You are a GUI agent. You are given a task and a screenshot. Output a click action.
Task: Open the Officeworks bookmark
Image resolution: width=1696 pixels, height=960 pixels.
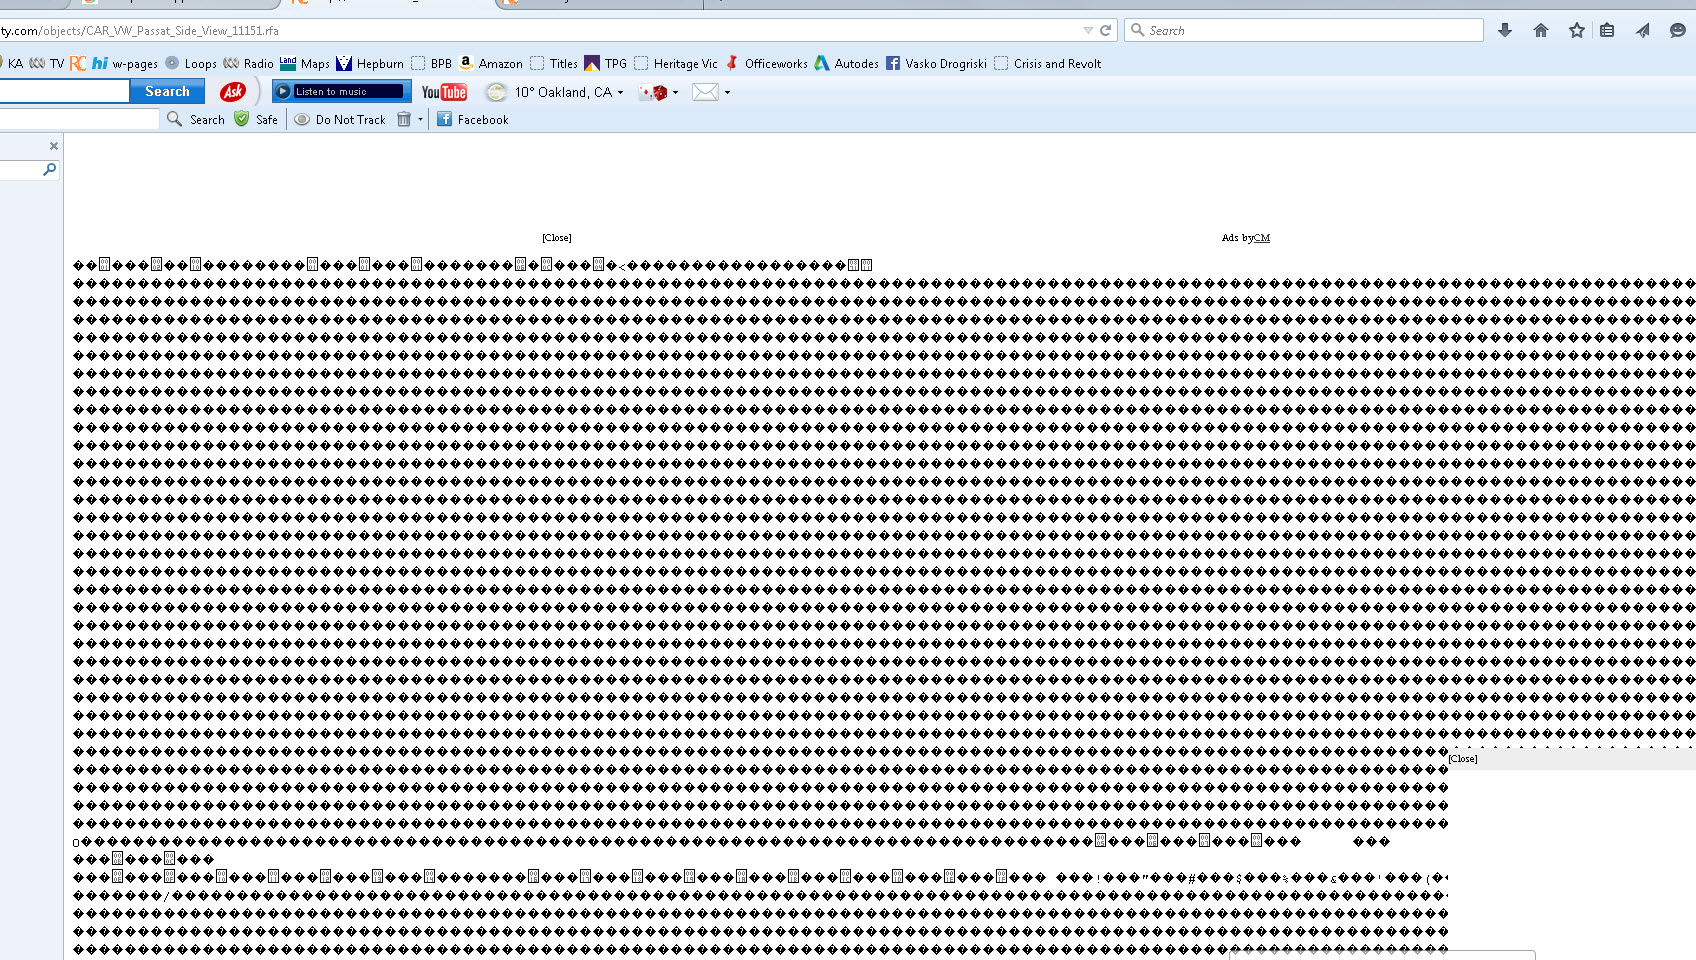[766, 63]
